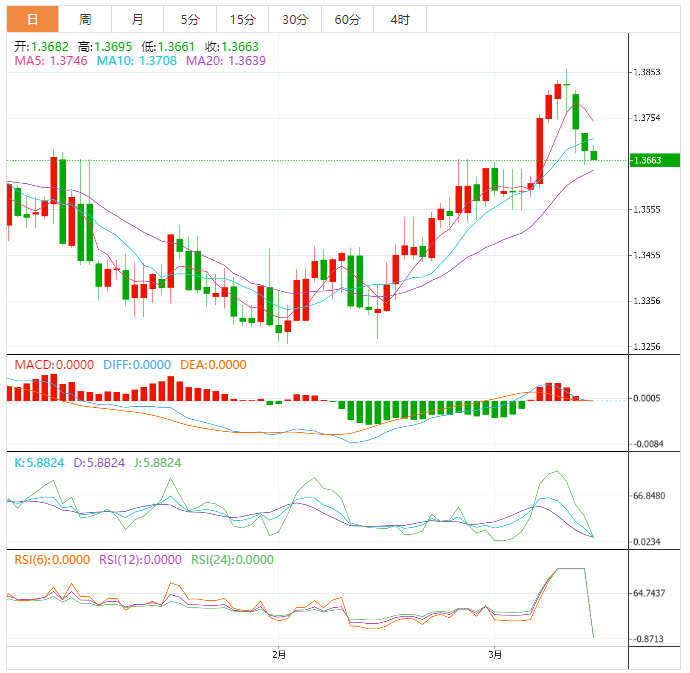Click the DEA value label
690x673 pixels.
[212, 365]
